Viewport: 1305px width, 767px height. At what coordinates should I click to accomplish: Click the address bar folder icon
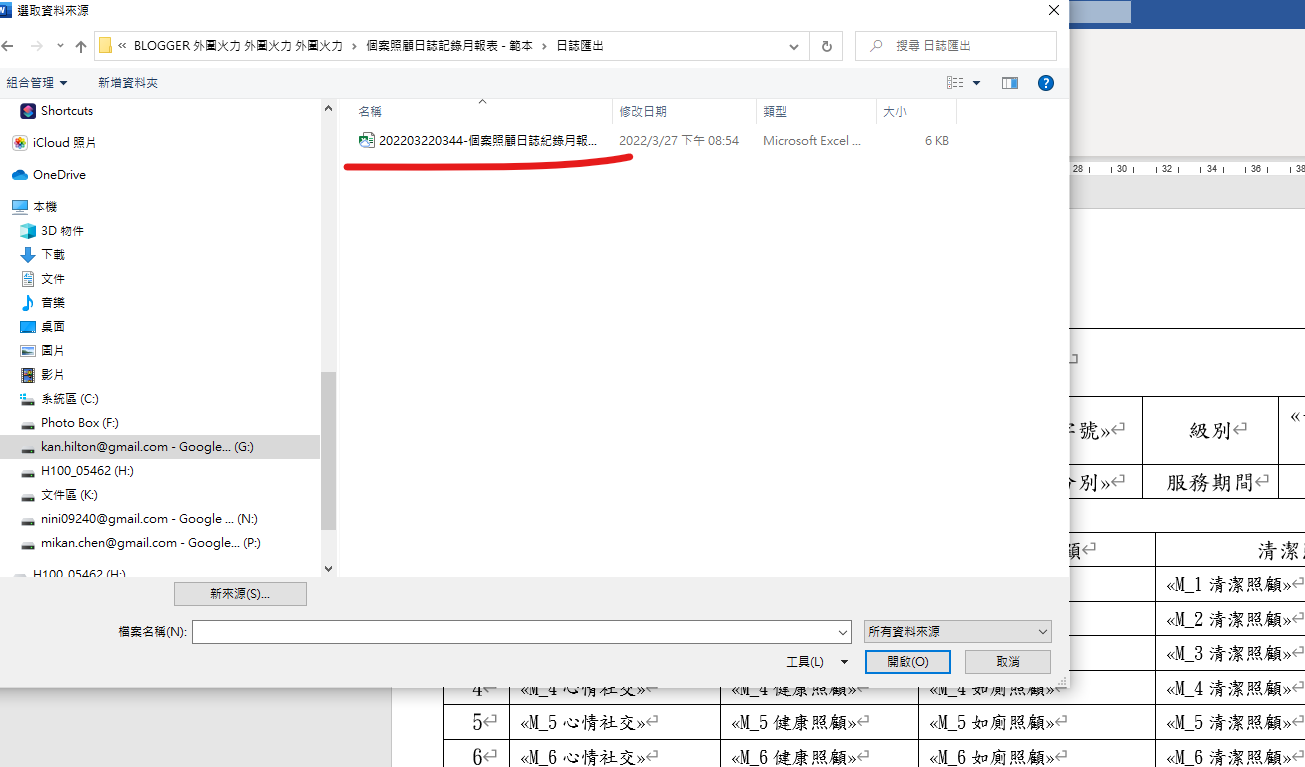[105, 46]
